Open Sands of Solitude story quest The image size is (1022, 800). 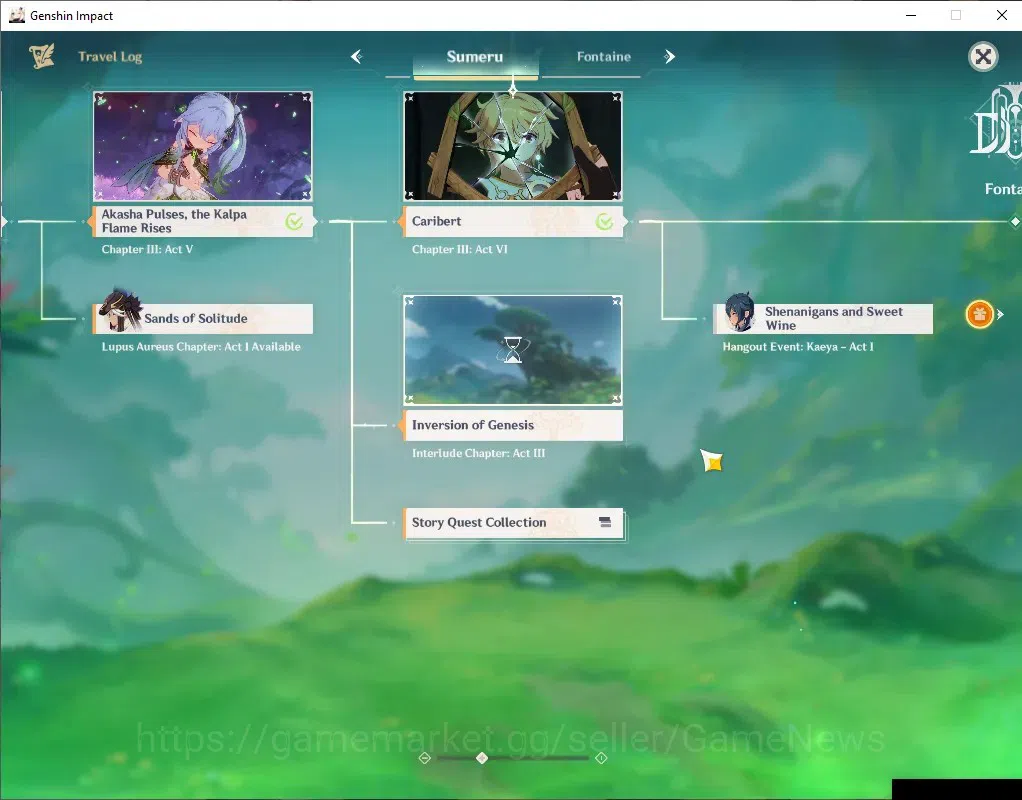(203, 318)
